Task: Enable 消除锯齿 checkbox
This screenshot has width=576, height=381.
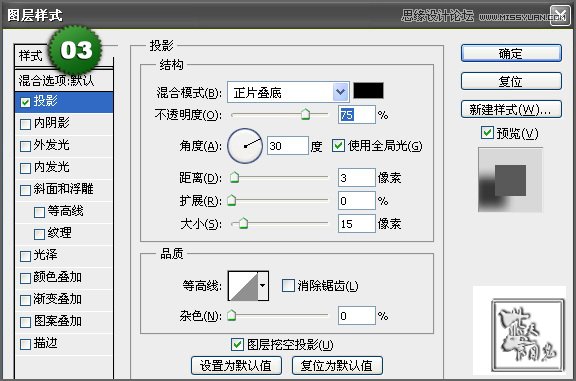Action: (288, 285)
